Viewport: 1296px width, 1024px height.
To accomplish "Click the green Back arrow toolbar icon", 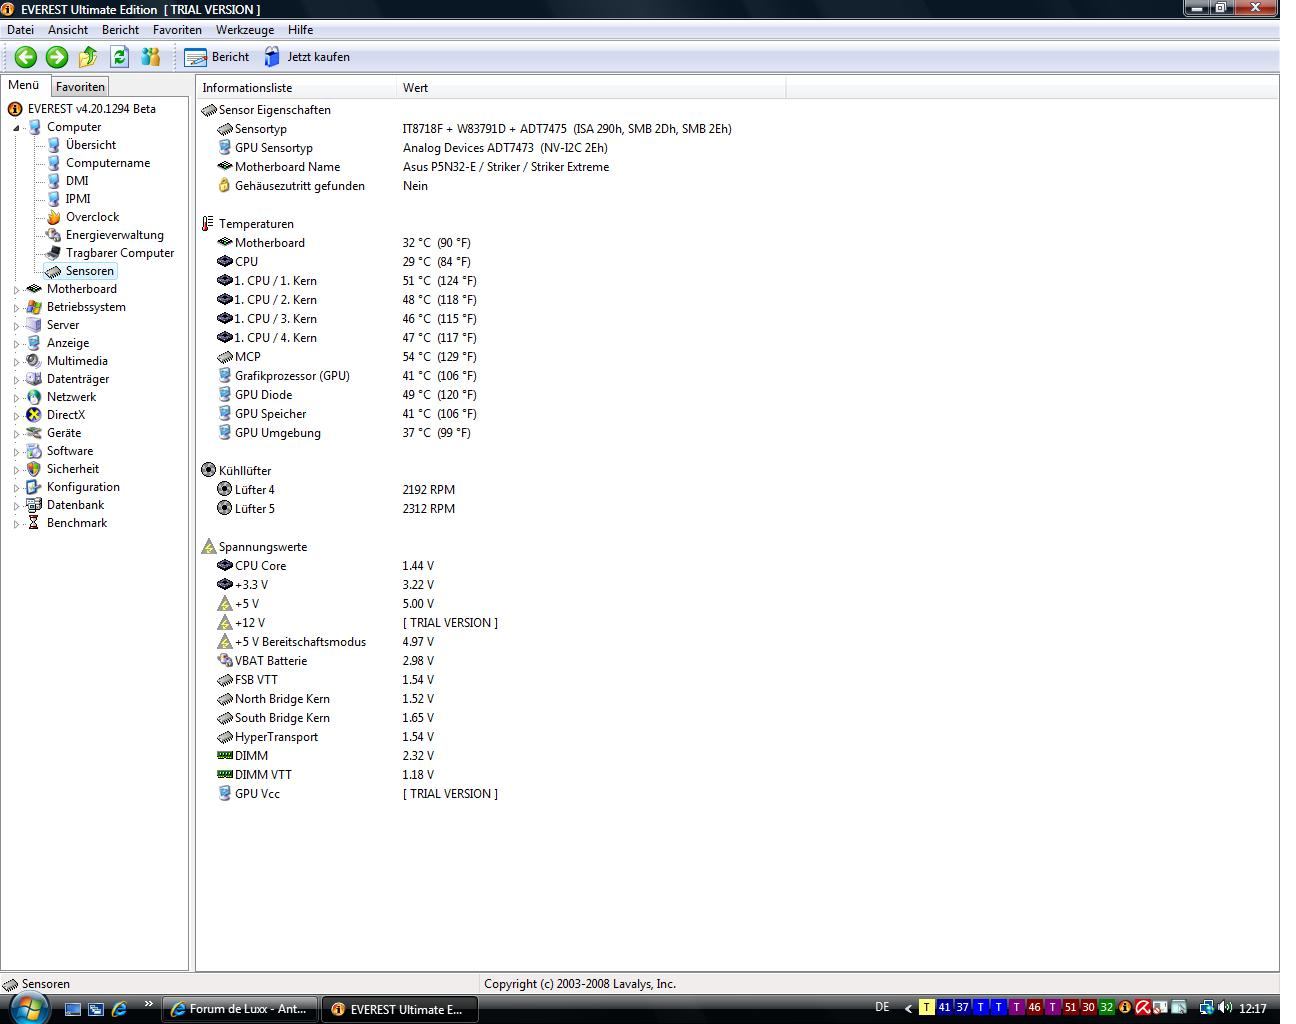I will 26,57.
